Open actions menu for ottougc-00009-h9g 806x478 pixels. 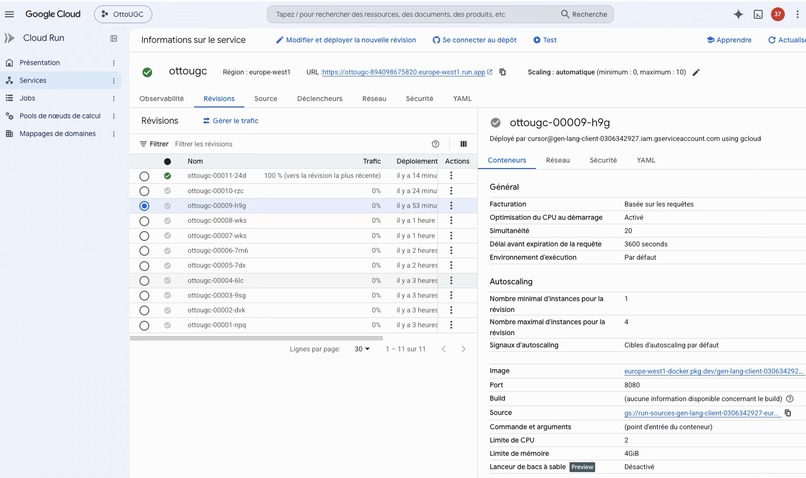451,206
